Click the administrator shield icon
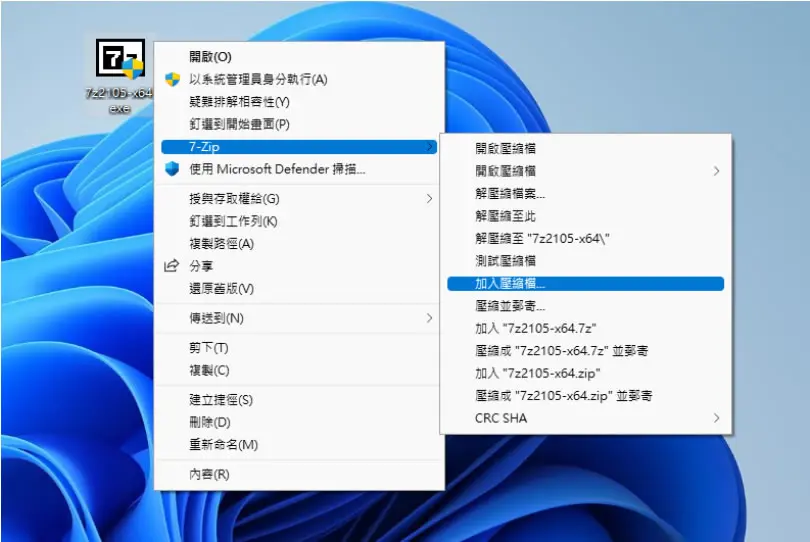The height and width of the screenshot is (542, 810). click(x=173, y=80)
